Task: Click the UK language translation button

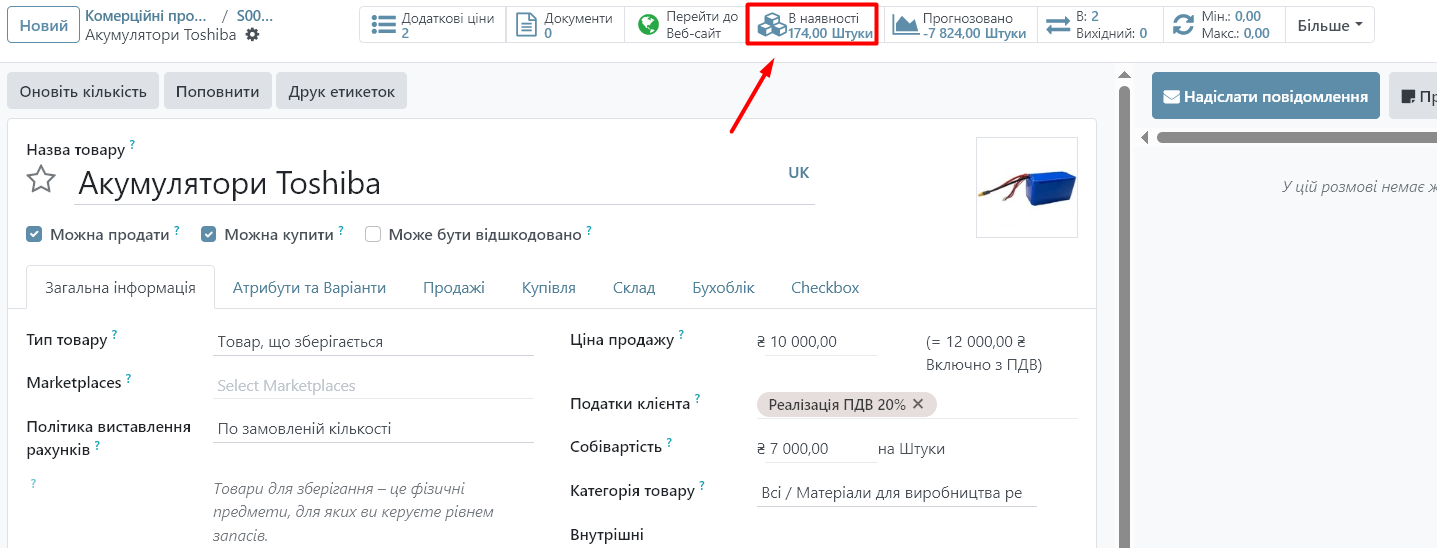Action: (x=798, y=172)
